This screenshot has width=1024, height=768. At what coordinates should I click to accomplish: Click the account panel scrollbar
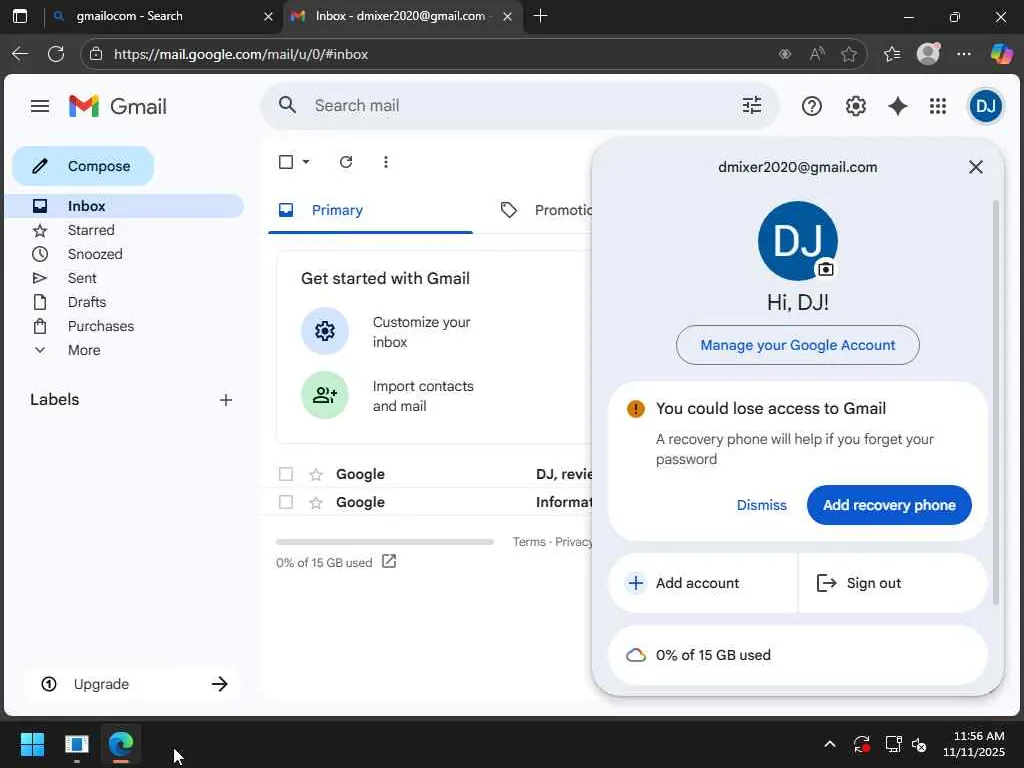995,402
